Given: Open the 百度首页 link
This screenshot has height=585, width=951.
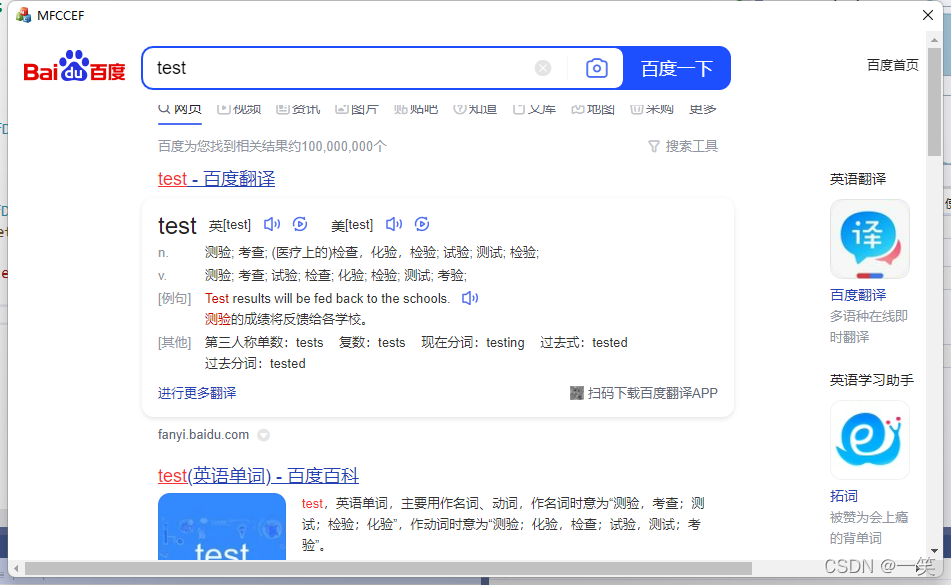Looking at the screenshot, I should coord(892,65).
